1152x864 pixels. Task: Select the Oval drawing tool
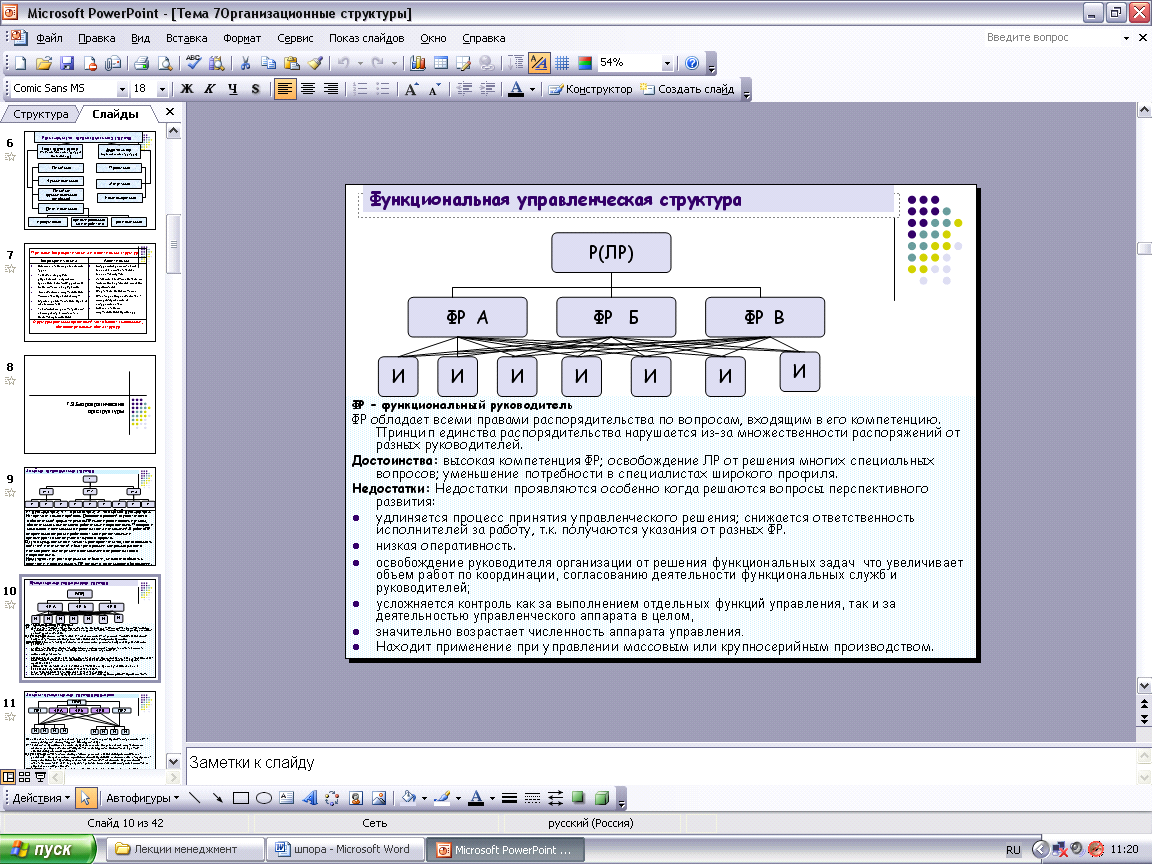pos(264,798)
